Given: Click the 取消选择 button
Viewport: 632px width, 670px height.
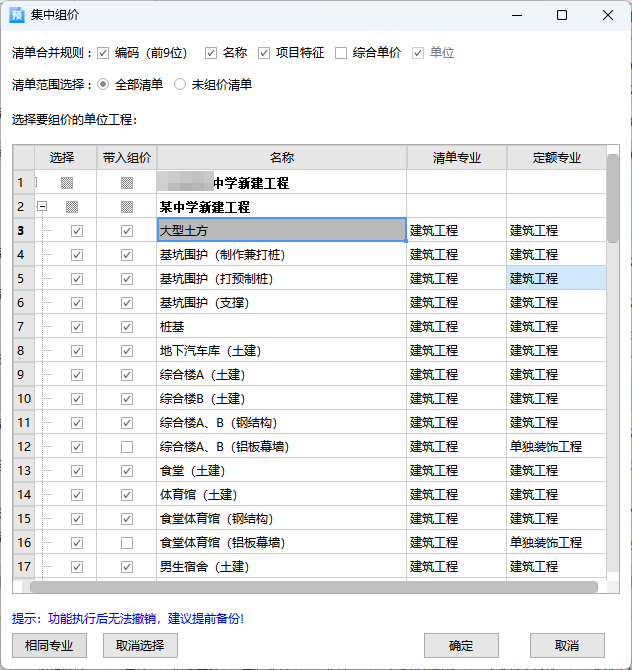Looking at the screenshot, I should (x=146, y=645).
